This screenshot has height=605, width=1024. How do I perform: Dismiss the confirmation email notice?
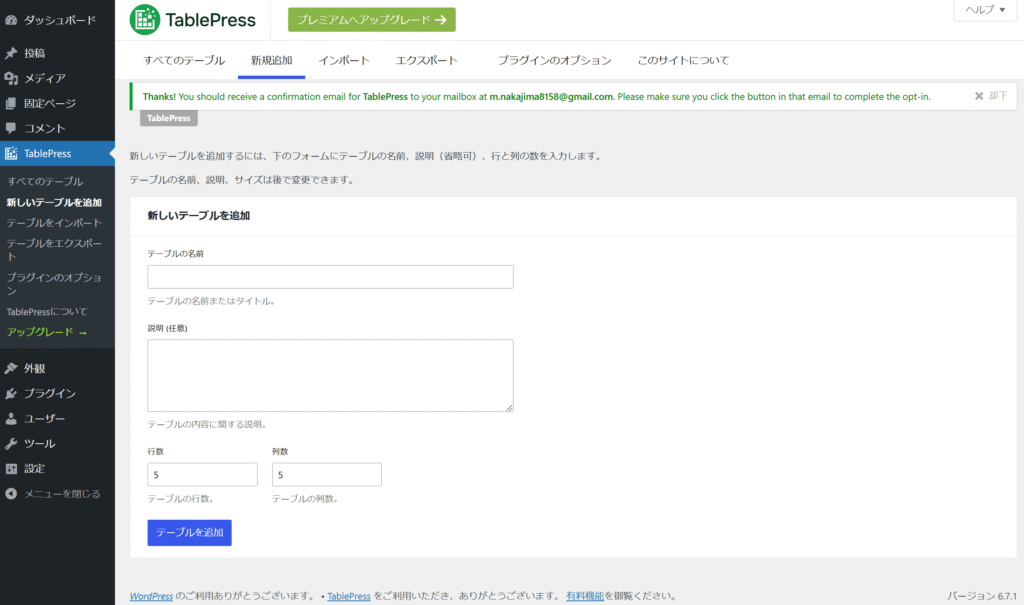coord(991,96)
